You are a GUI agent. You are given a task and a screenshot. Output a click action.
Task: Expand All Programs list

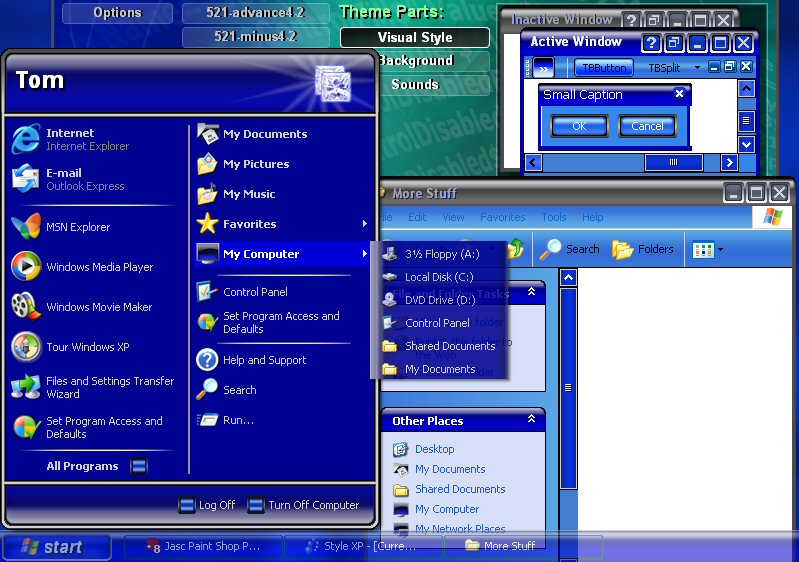(97, 466)
